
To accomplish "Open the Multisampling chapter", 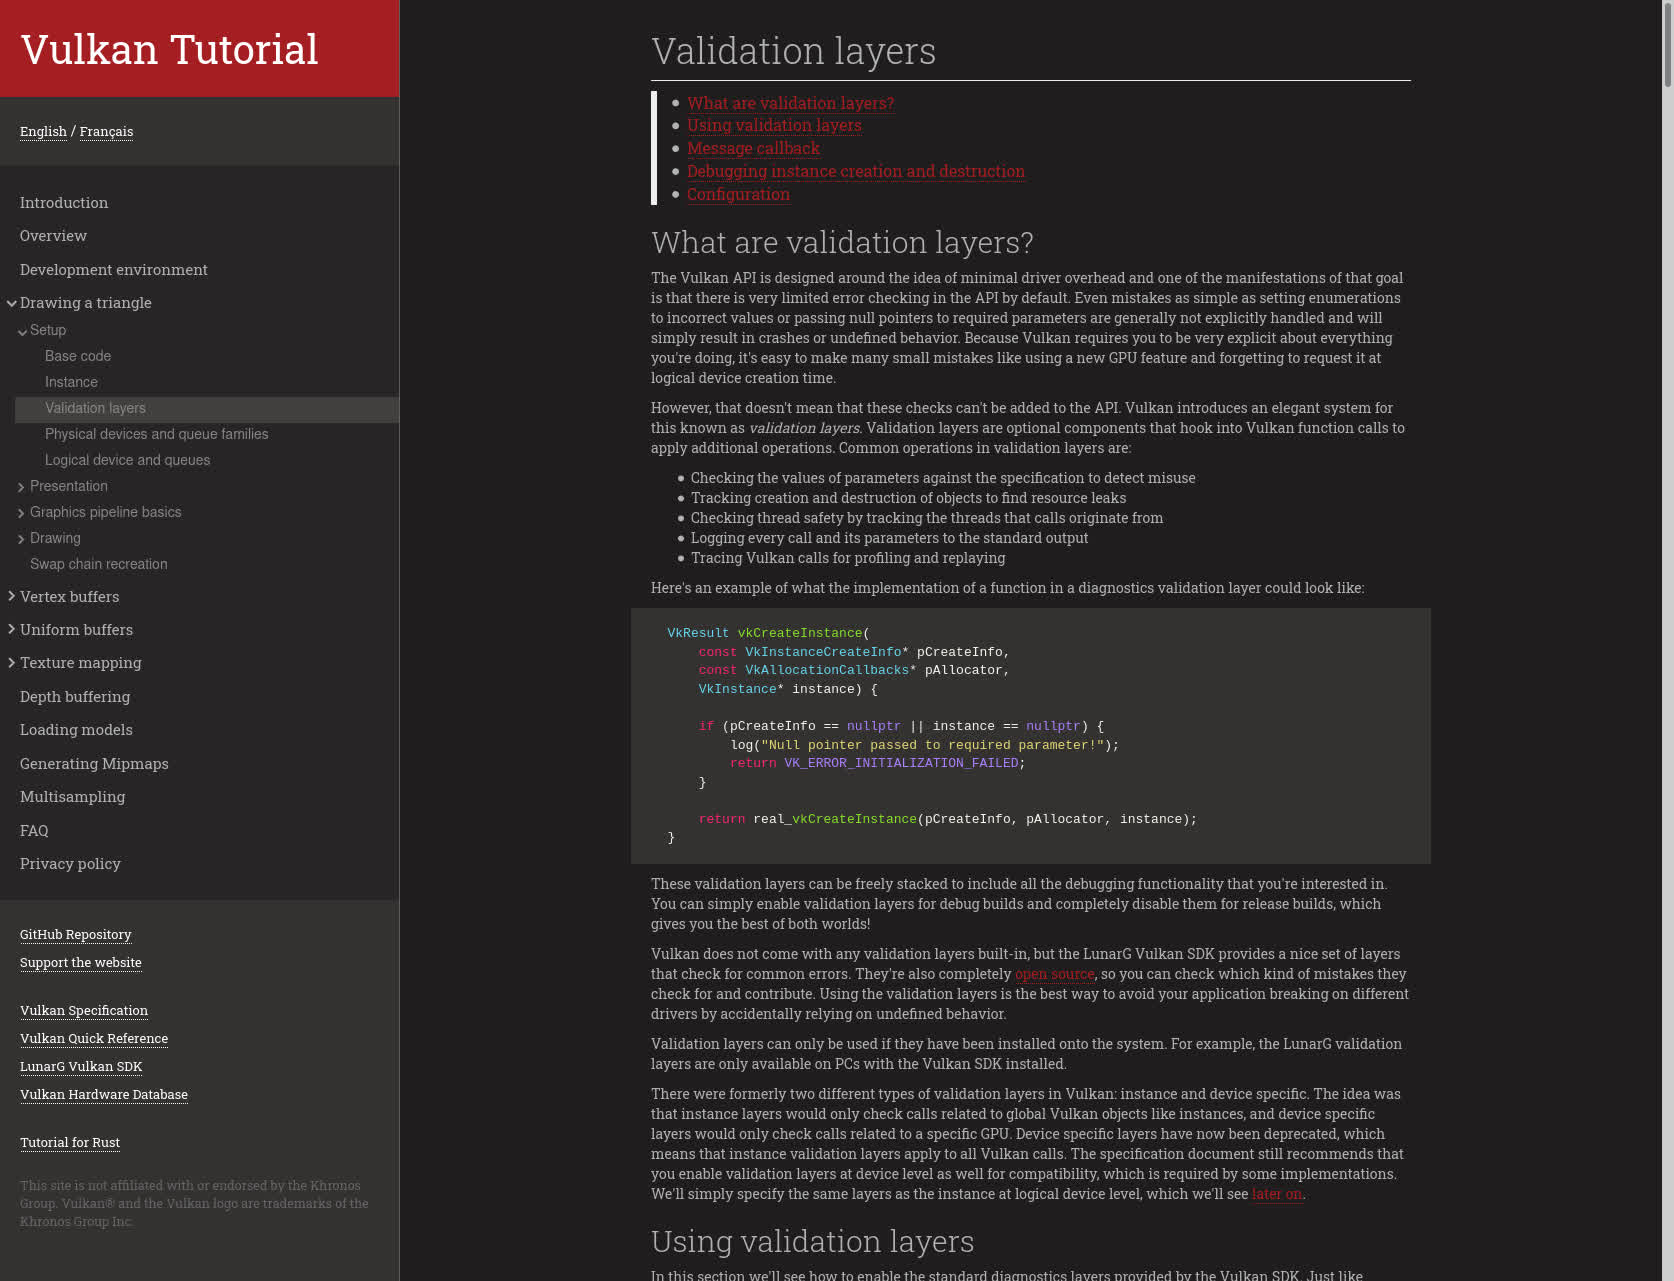I will click(x=73, y=796).
